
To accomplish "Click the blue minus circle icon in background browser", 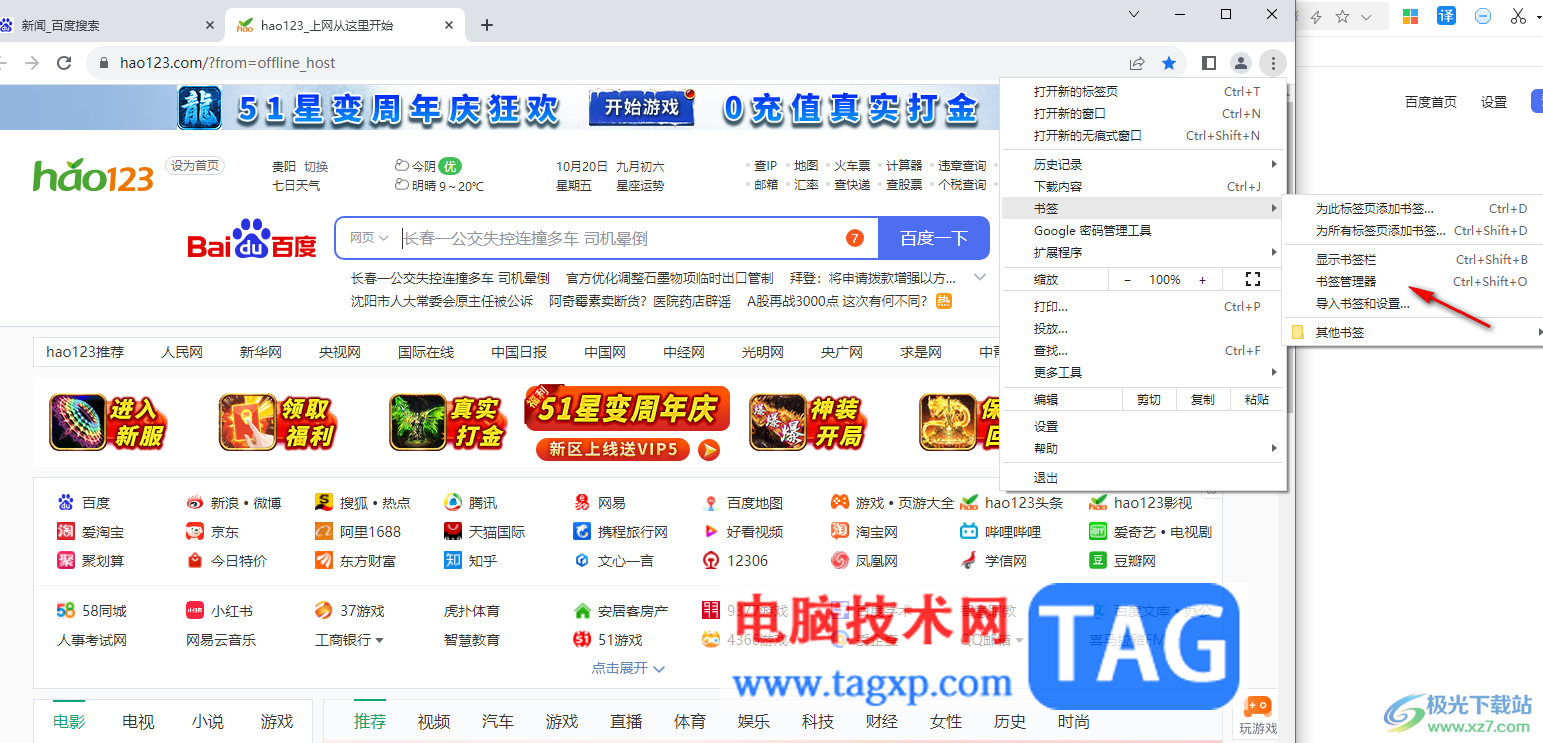I will click(x=1483, y=16).
